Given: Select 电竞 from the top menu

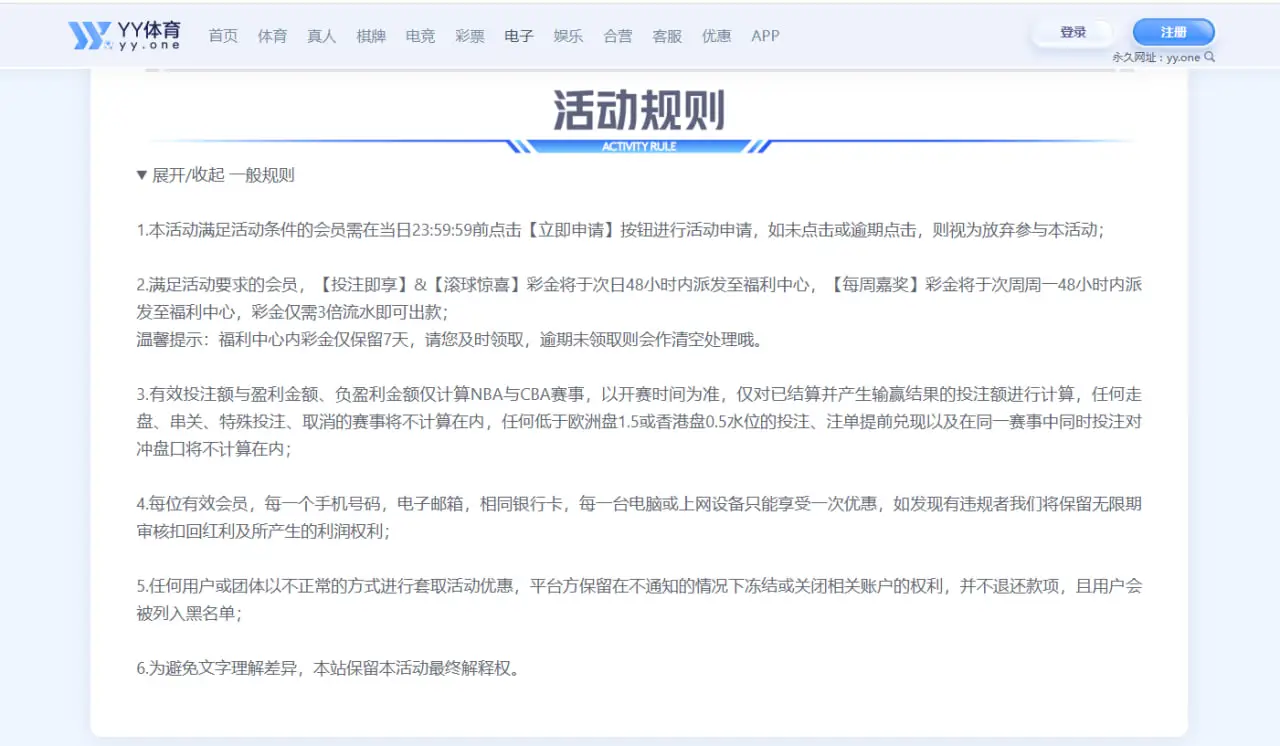Looking at the screenshot, I should tap(420, 36).
